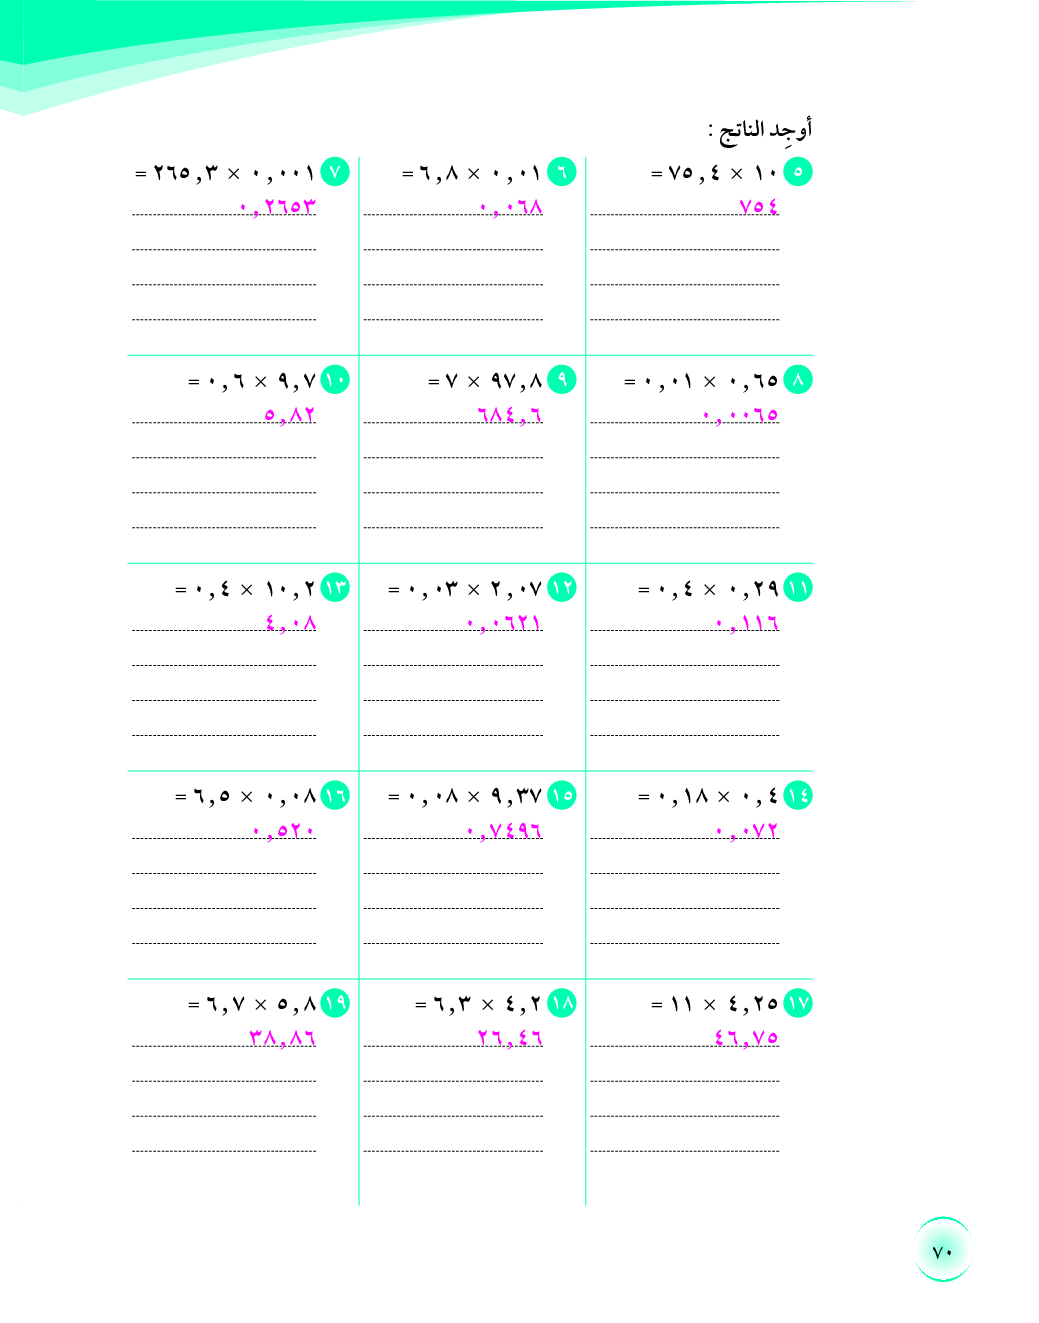This screenshot has height=1323, width=1039.
Task: Click the green circle badge for question 6
Action: pos(562,172)
